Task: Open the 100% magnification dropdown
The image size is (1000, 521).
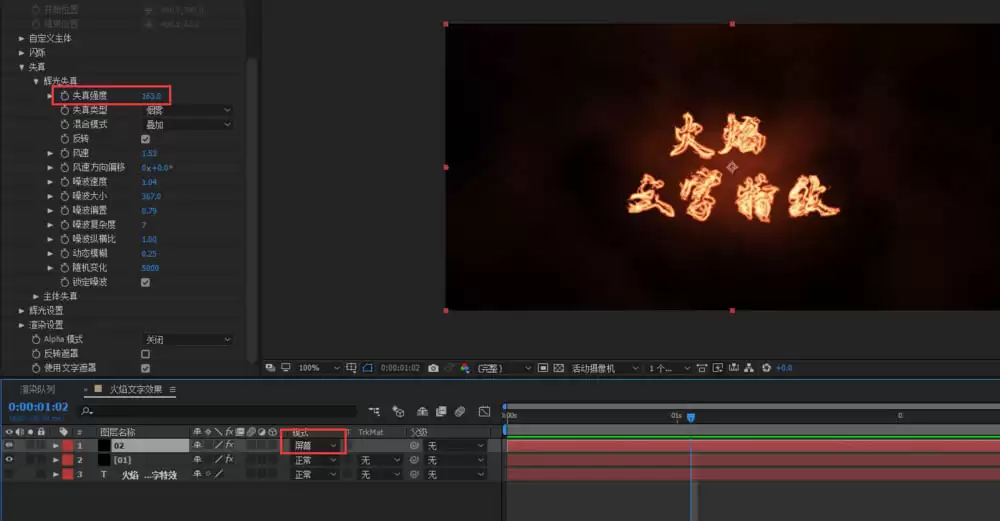Action: (319, 368)
